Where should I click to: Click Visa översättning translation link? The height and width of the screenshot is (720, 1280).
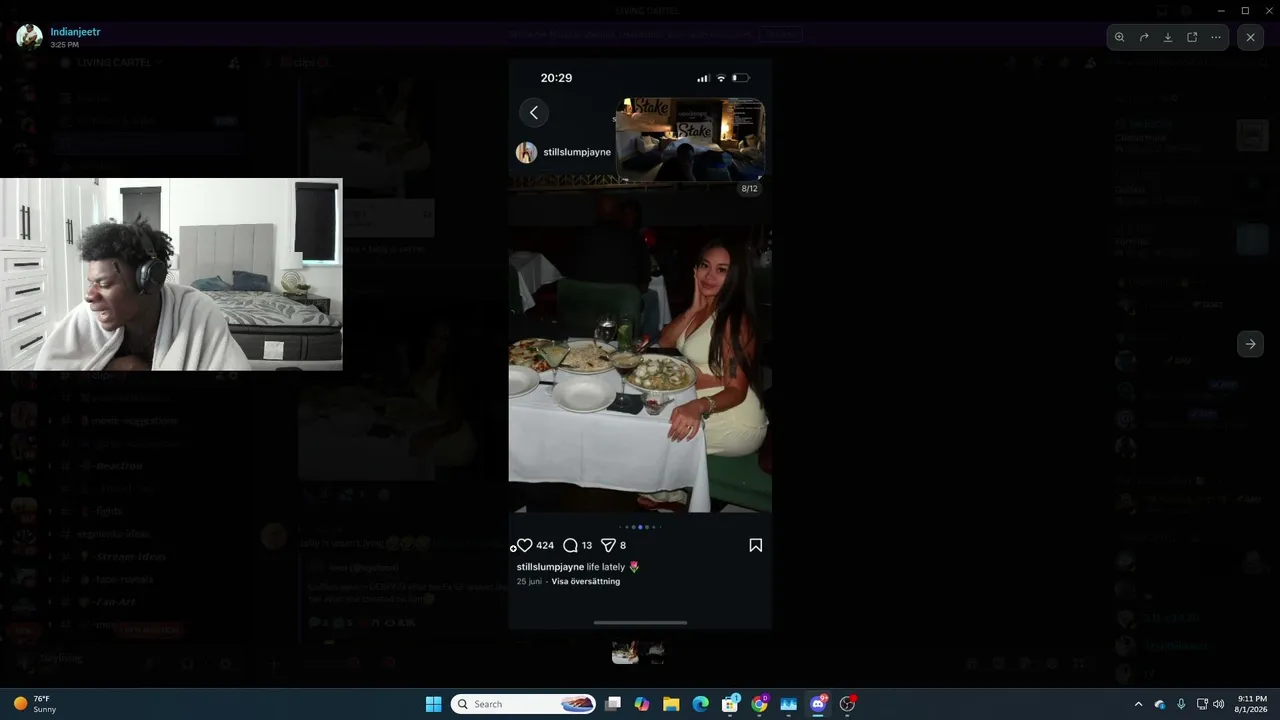[586, 581]
